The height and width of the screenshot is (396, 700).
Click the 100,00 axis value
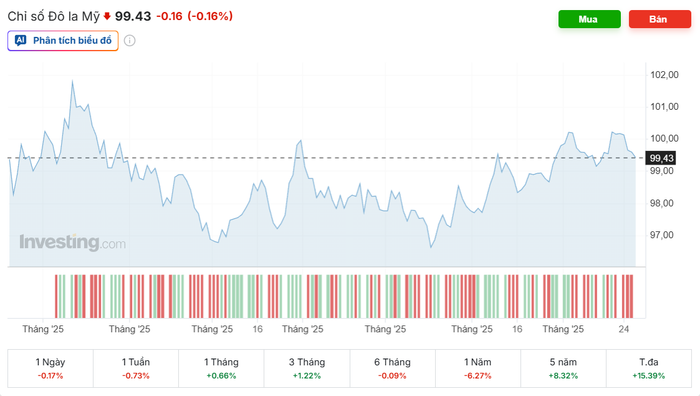[664, 138]
